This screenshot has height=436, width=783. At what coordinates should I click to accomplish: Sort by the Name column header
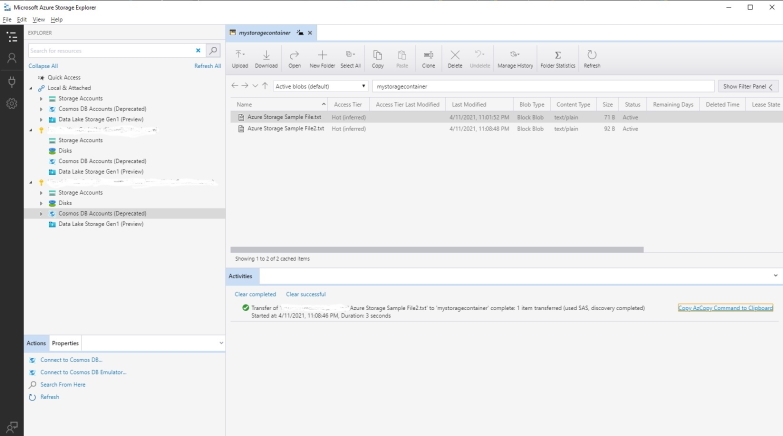click(x=279, y=104)
